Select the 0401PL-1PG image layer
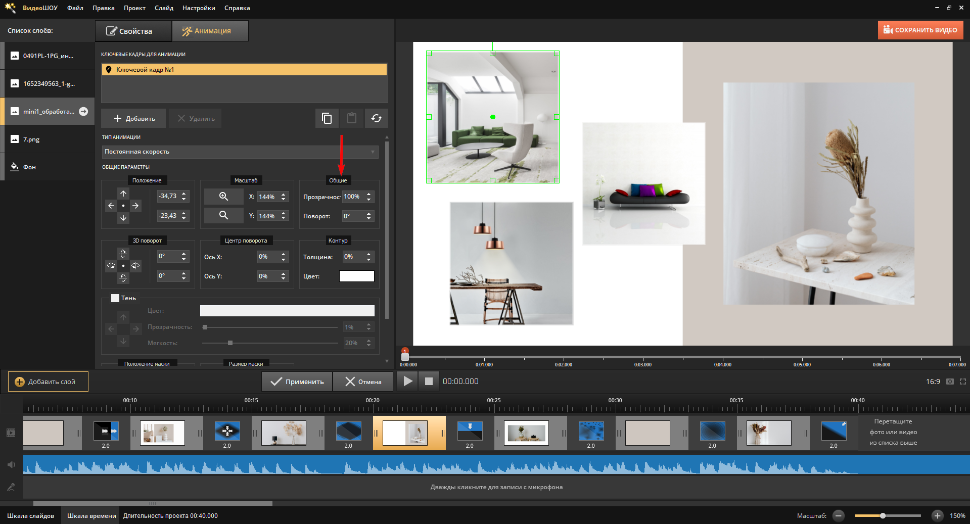970x524 pixels. (48, 56)
